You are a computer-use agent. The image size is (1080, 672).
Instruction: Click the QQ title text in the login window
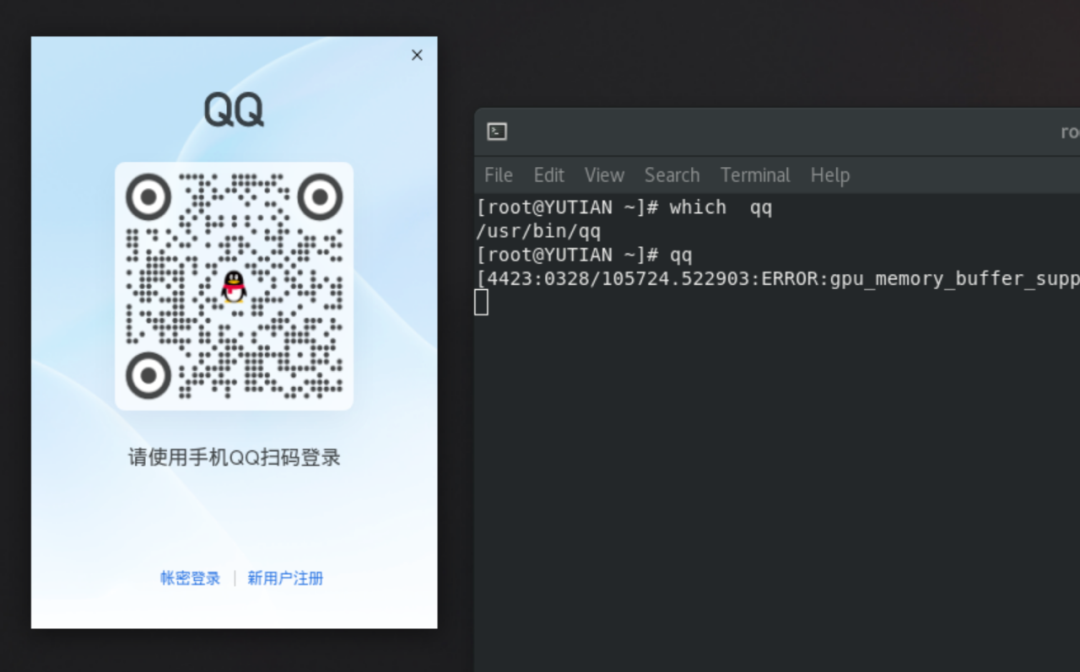point(233,109)
